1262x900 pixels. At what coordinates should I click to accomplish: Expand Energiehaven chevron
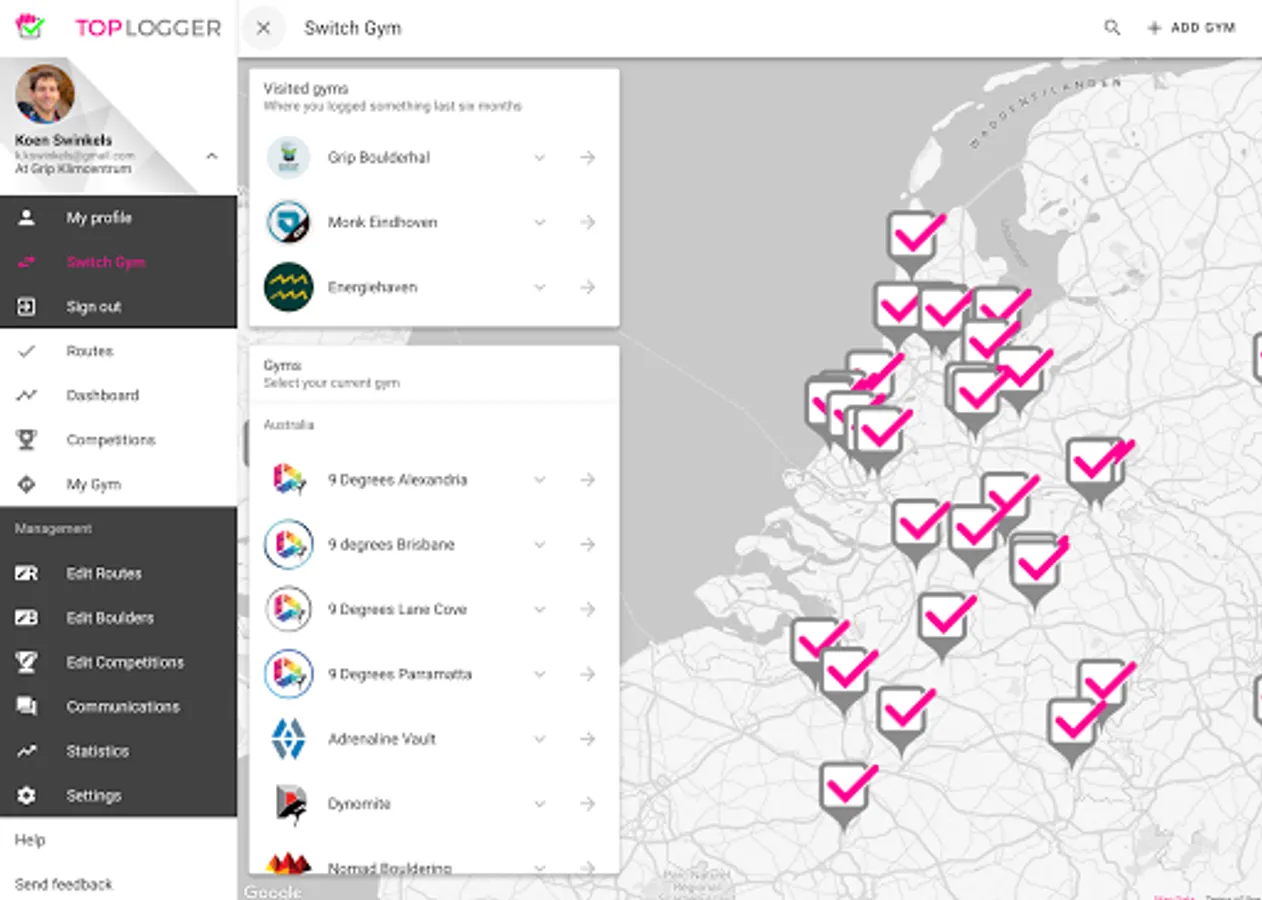(540, 287)
